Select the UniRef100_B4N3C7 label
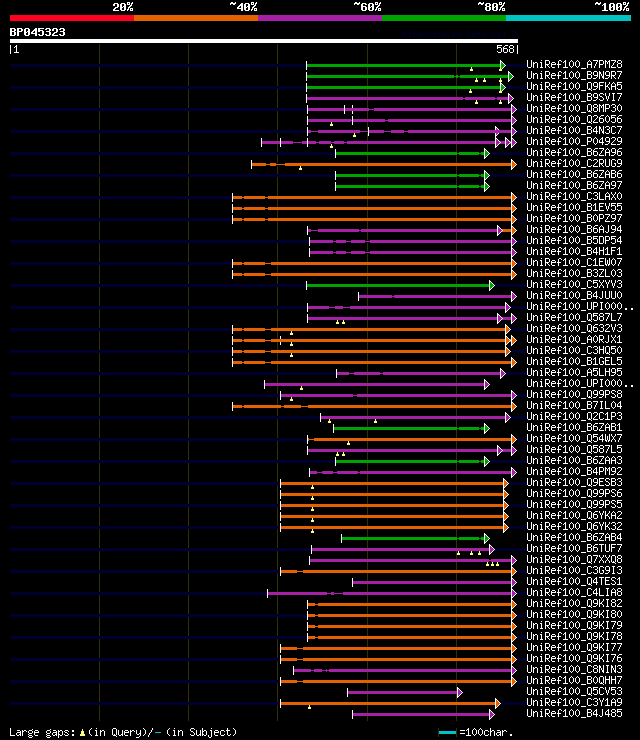This screenshot has width=640, height=740. click(x=574, y=130)
